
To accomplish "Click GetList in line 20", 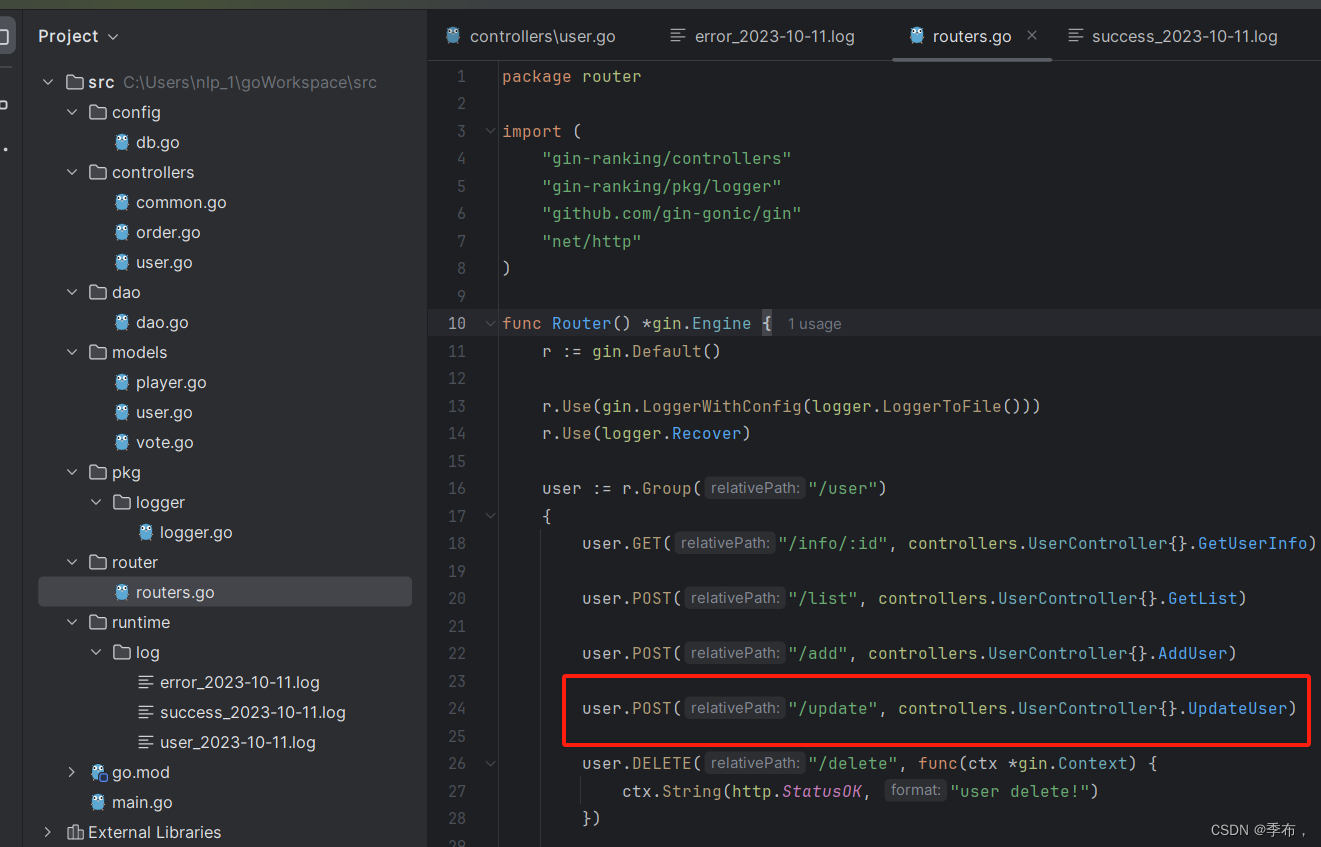I will 1203,598.
